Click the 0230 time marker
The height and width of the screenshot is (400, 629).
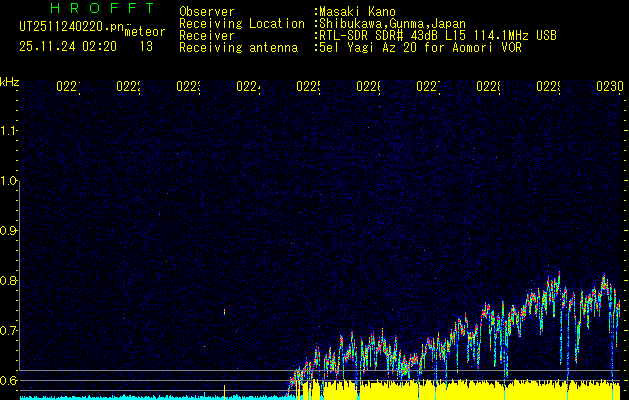click(x=608, y=88)
